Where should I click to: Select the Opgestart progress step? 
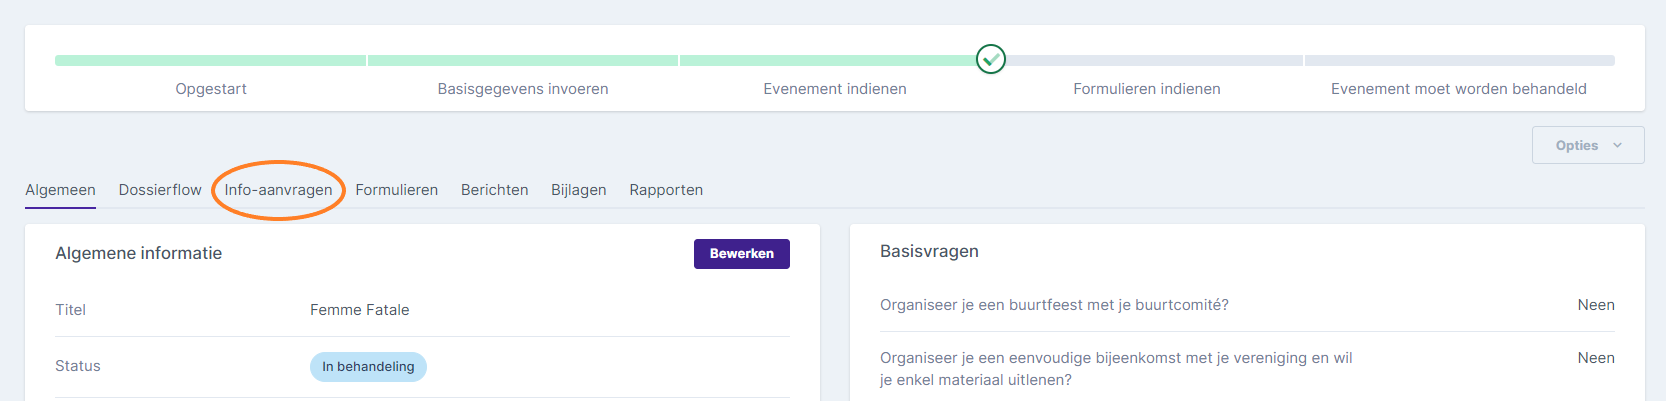tap(211, 89)
